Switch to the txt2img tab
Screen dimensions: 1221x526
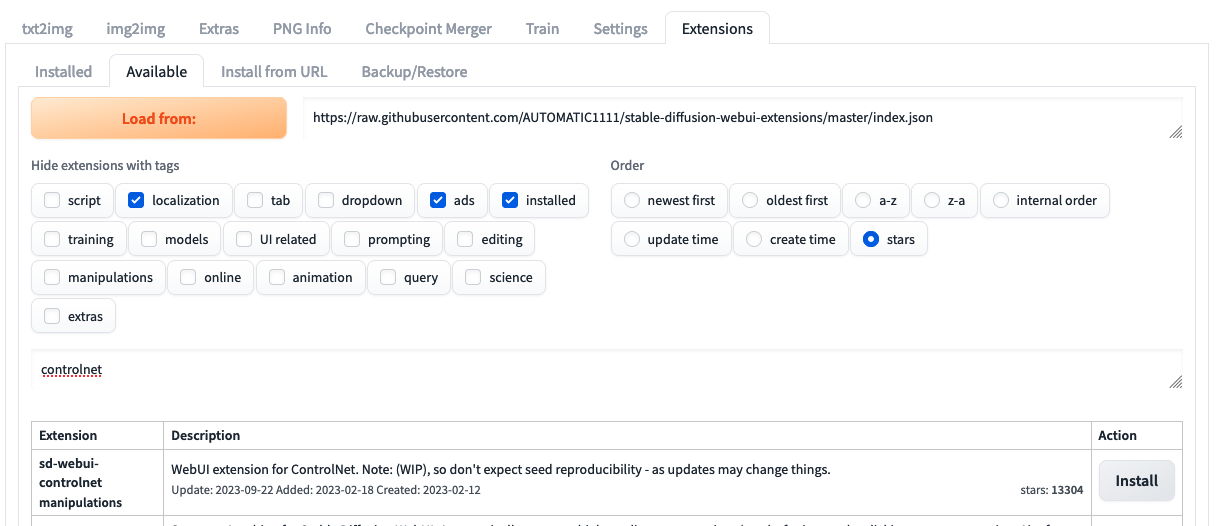[48, 28]
